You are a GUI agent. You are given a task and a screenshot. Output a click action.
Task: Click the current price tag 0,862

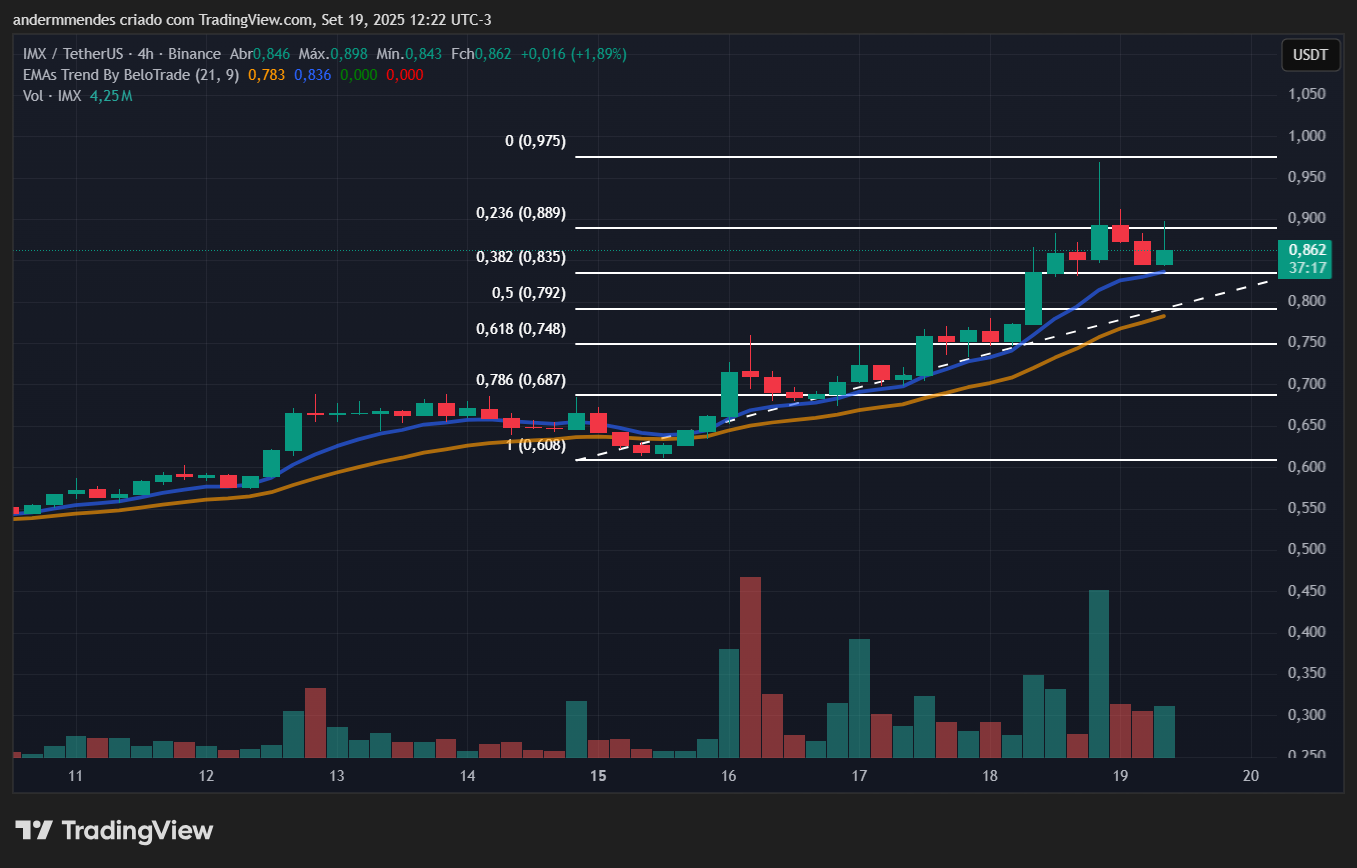1308,250
